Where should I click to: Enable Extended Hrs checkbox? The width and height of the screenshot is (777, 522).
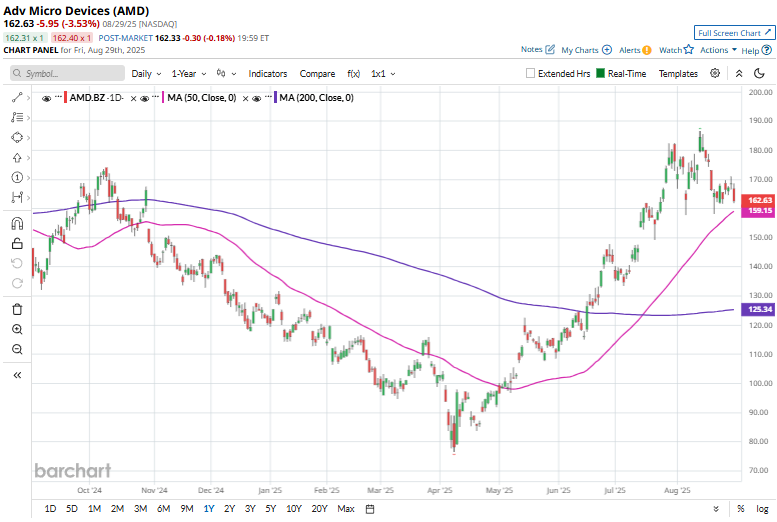[530, 73]
